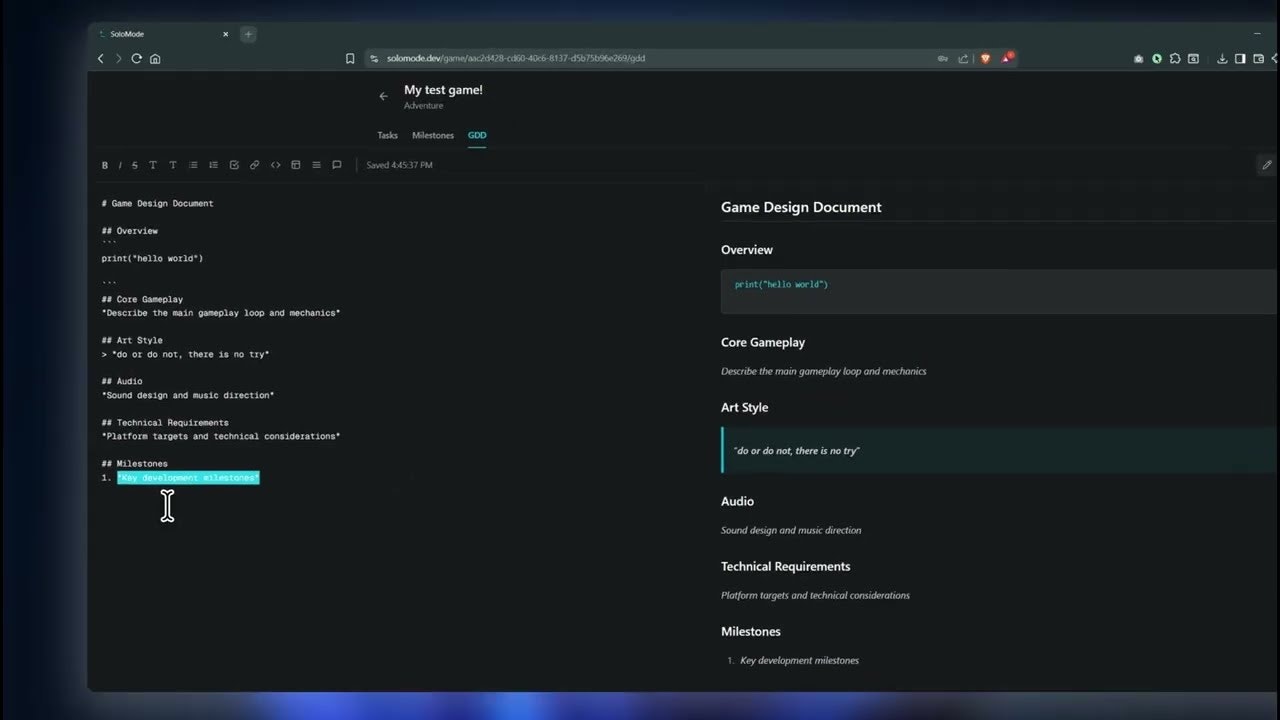
Task: Click the 'Adventure' genre label
Action: tap(424, 106)
